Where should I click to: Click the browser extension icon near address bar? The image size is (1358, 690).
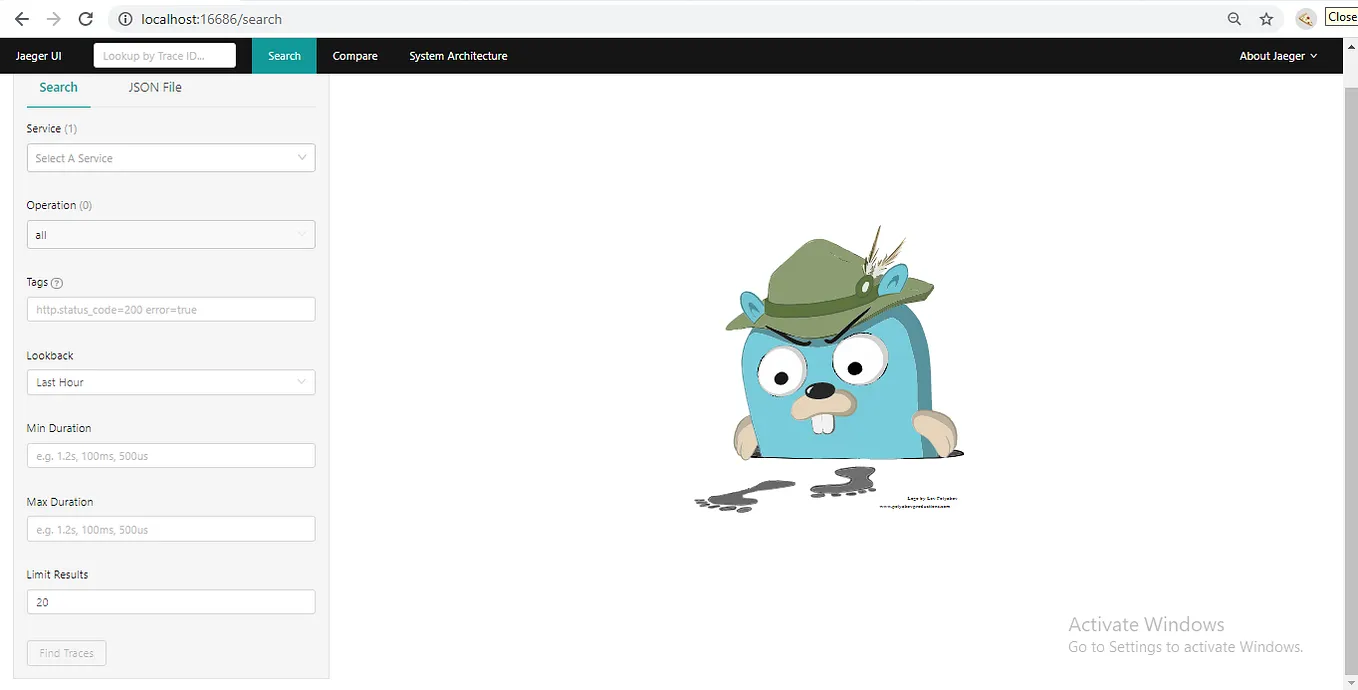point(1304,18)
